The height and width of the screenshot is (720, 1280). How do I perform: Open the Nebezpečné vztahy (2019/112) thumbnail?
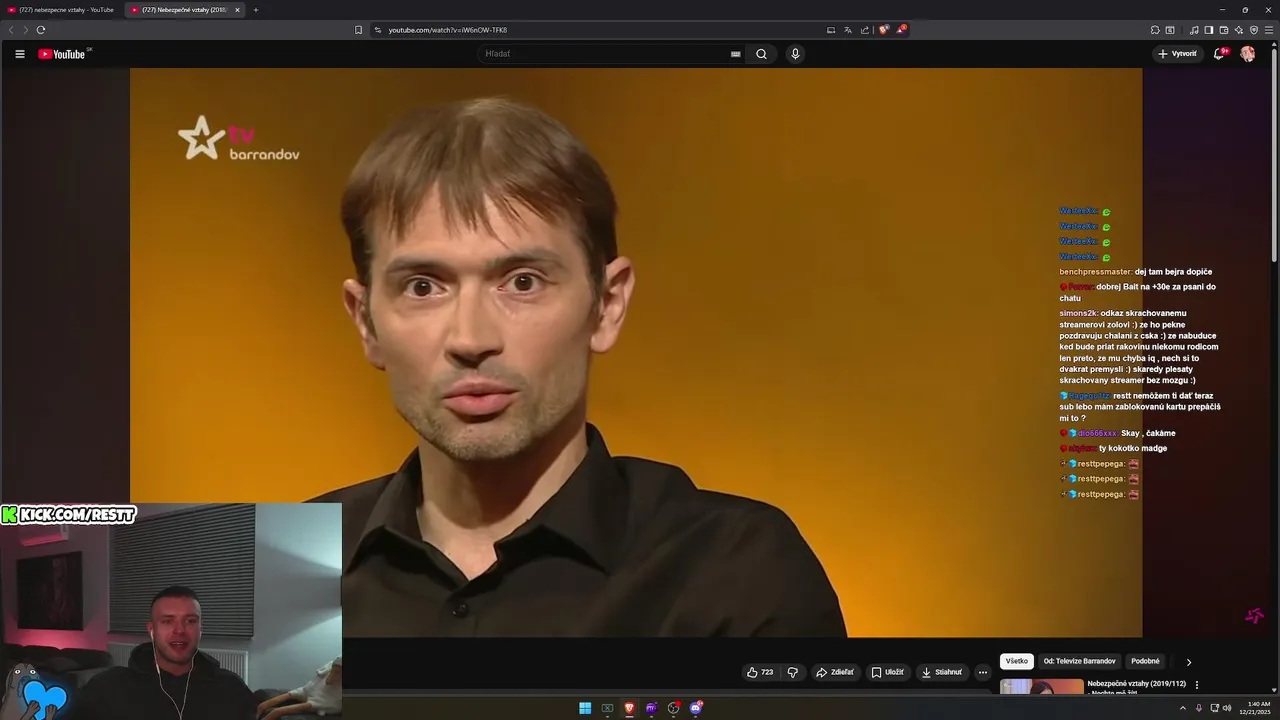point(1041,686)
